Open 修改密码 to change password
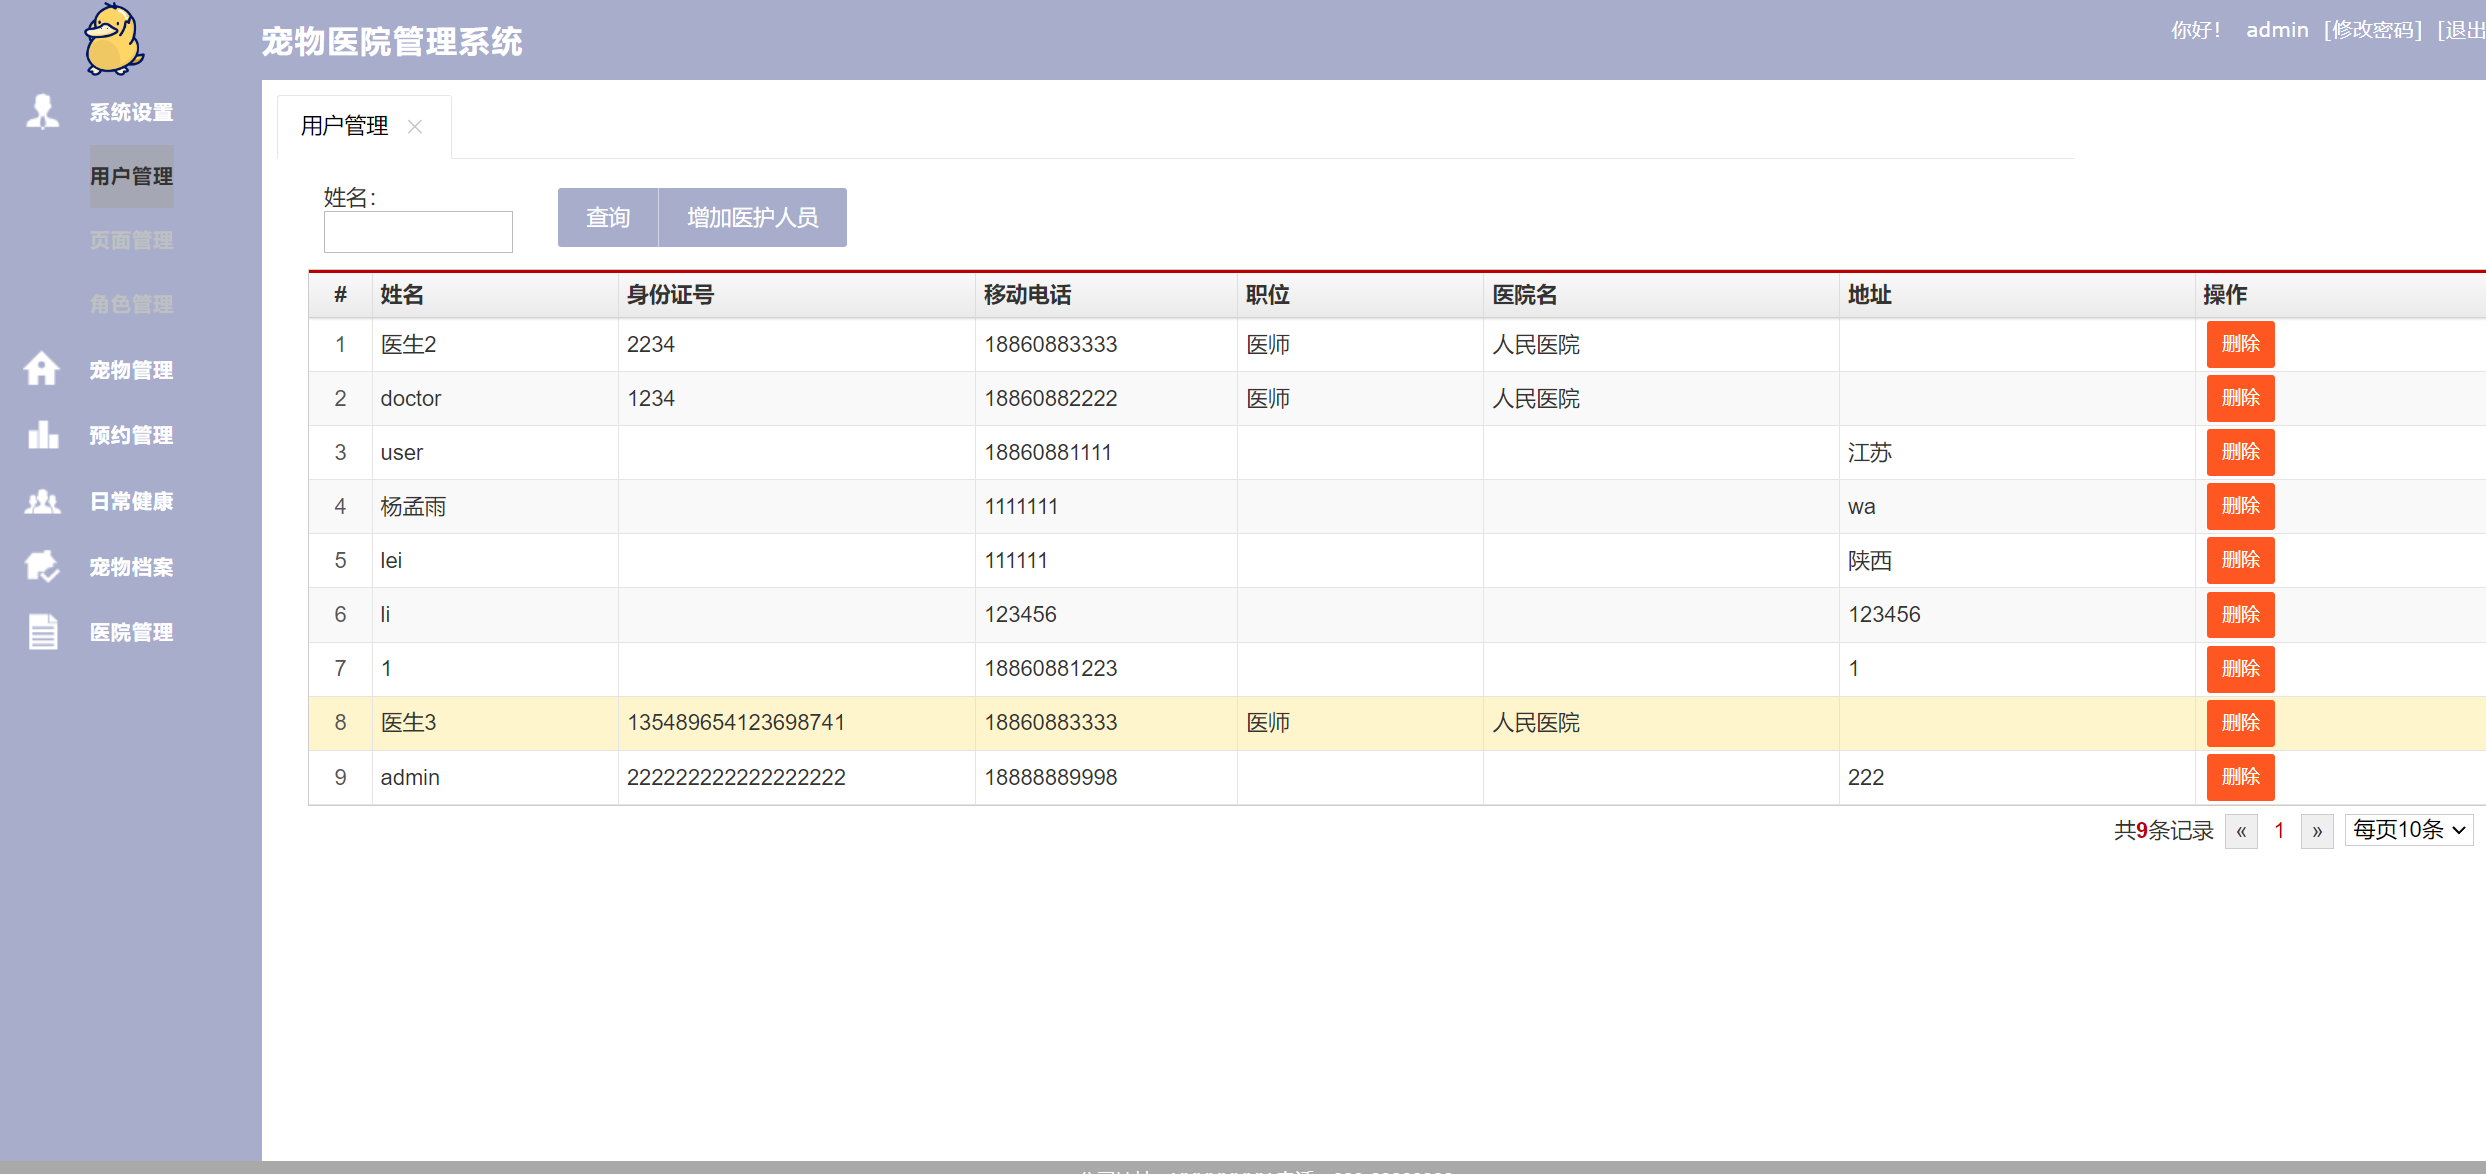 2373,29
